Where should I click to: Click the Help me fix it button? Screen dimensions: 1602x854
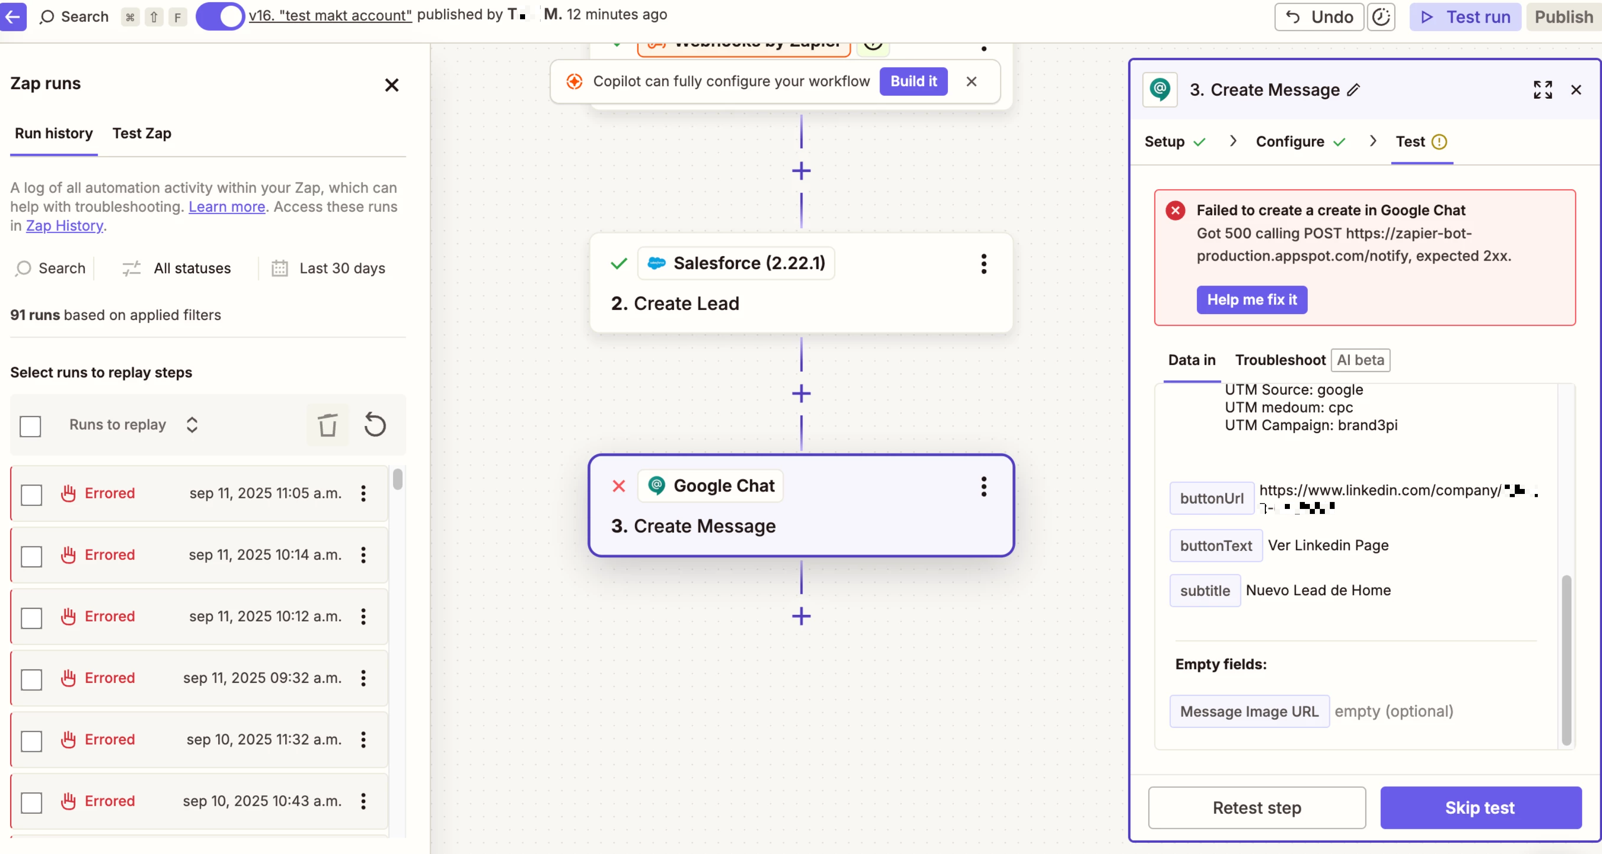coord(1251,300)
